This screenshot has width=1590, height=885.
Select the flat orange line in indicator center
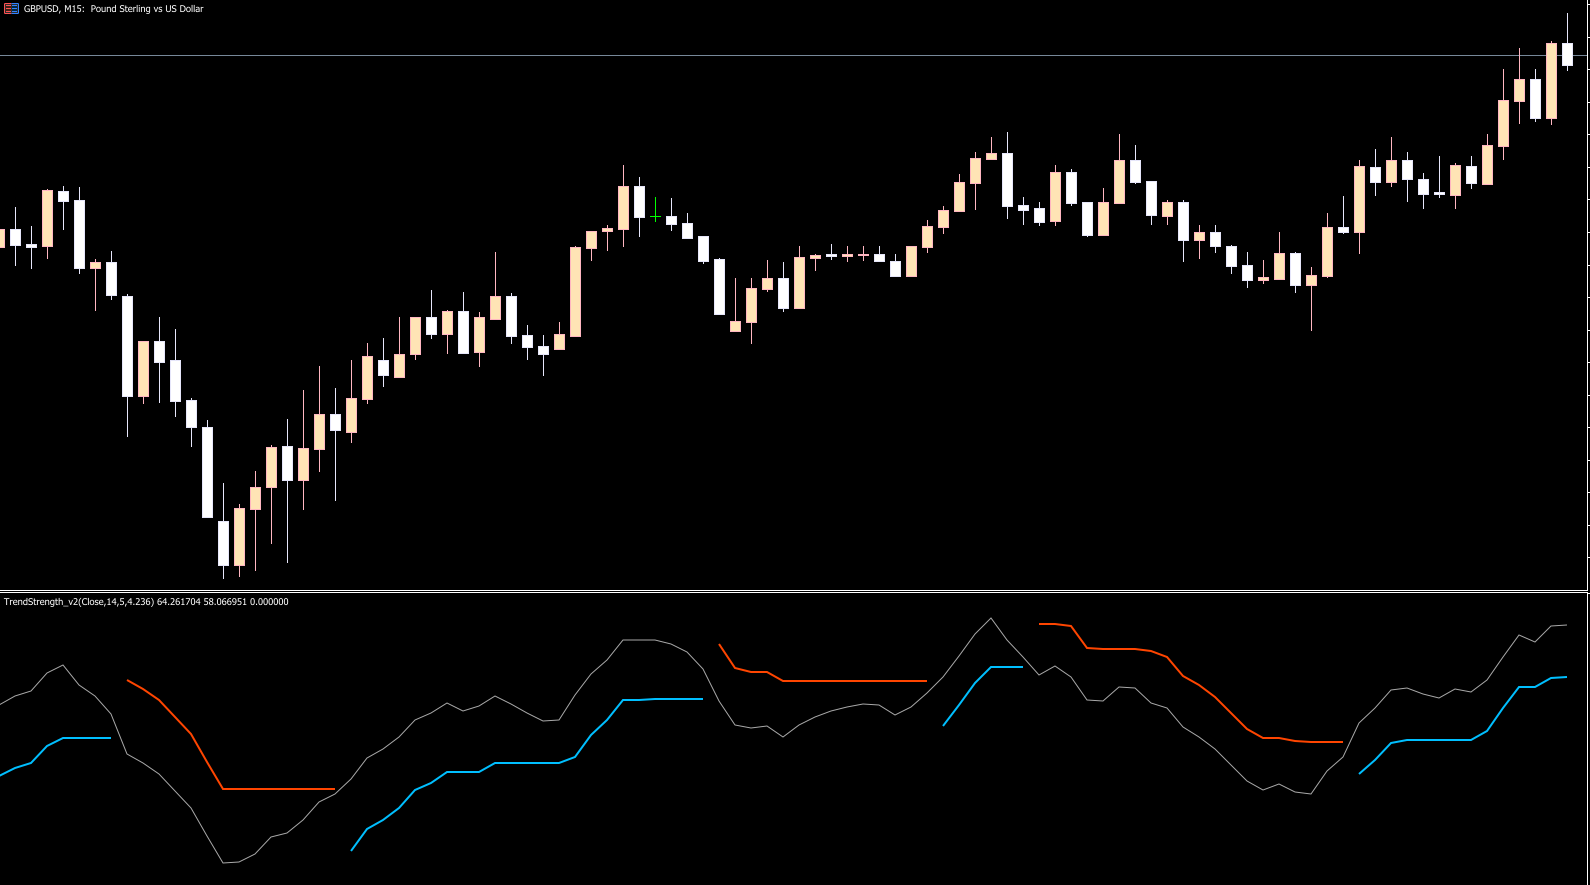[x=850, y=681]
